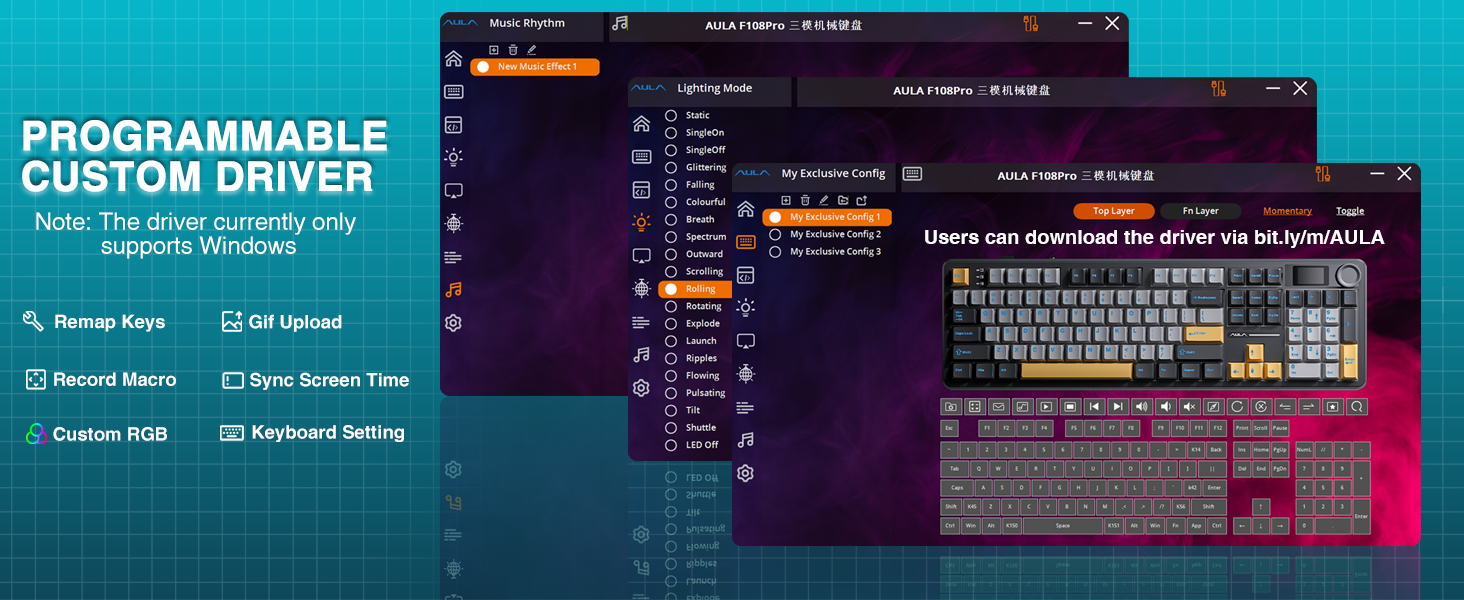
Task: Switch to the Fn Layer tab
Action: 1200,211
